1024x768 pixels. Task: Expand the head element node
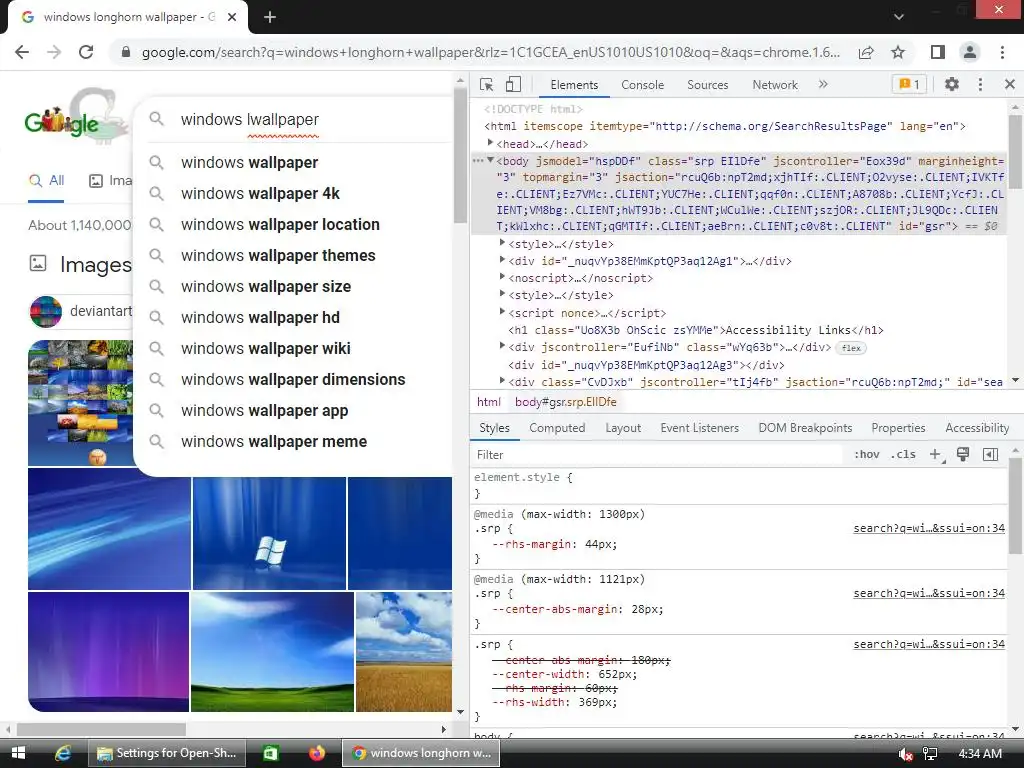[490, 143]
